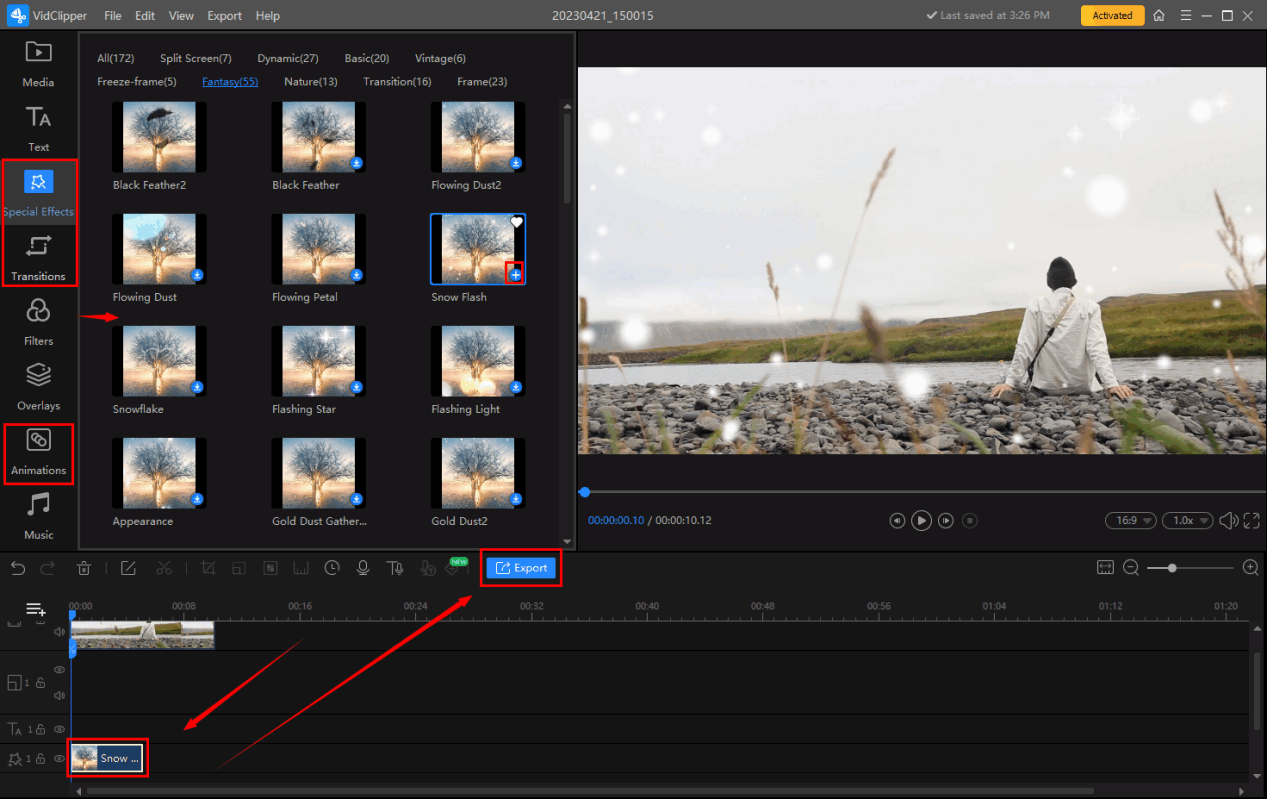Image resolution: width=1267 pixels, height=799 pixels.
Task: Open the 1.0x playback speed dropdown
Action: [1187, 520]
